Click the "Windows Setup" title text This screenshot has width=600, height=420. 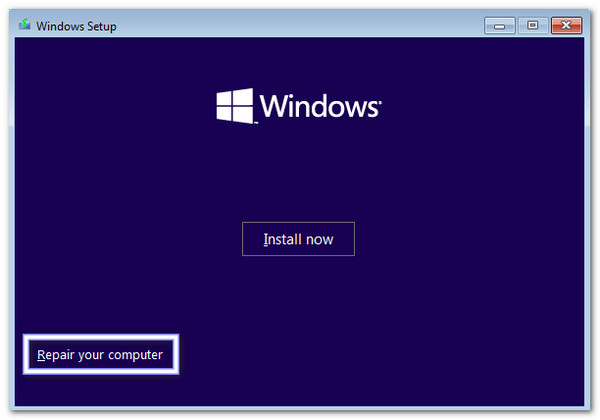(x=76, y=26)
